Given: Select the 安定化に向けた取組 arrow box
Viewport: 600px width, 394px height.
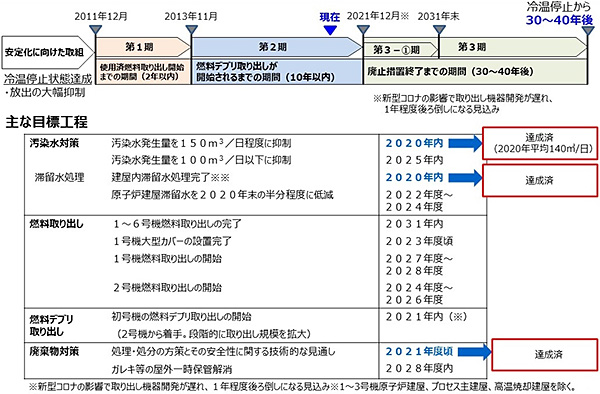Looking at the screenshot, I should click(48, 52).
